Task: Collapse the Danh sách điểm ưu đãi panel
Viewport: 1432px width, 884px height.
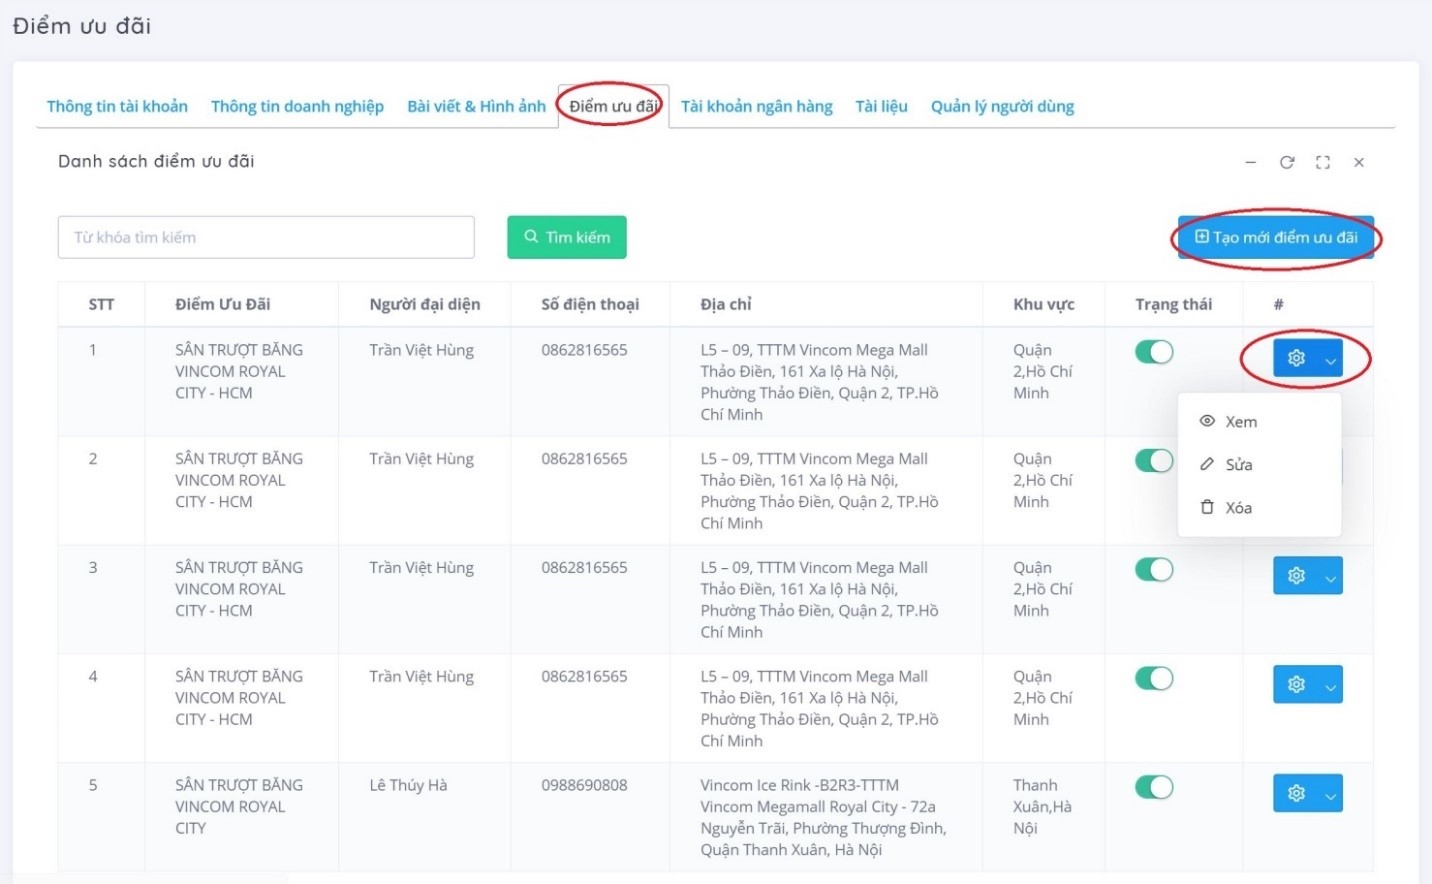Action: click(x=1250, y=162)
